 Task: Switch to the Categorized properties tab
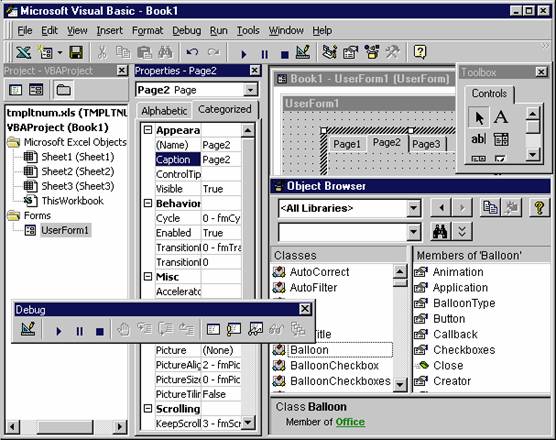point(224,109)
